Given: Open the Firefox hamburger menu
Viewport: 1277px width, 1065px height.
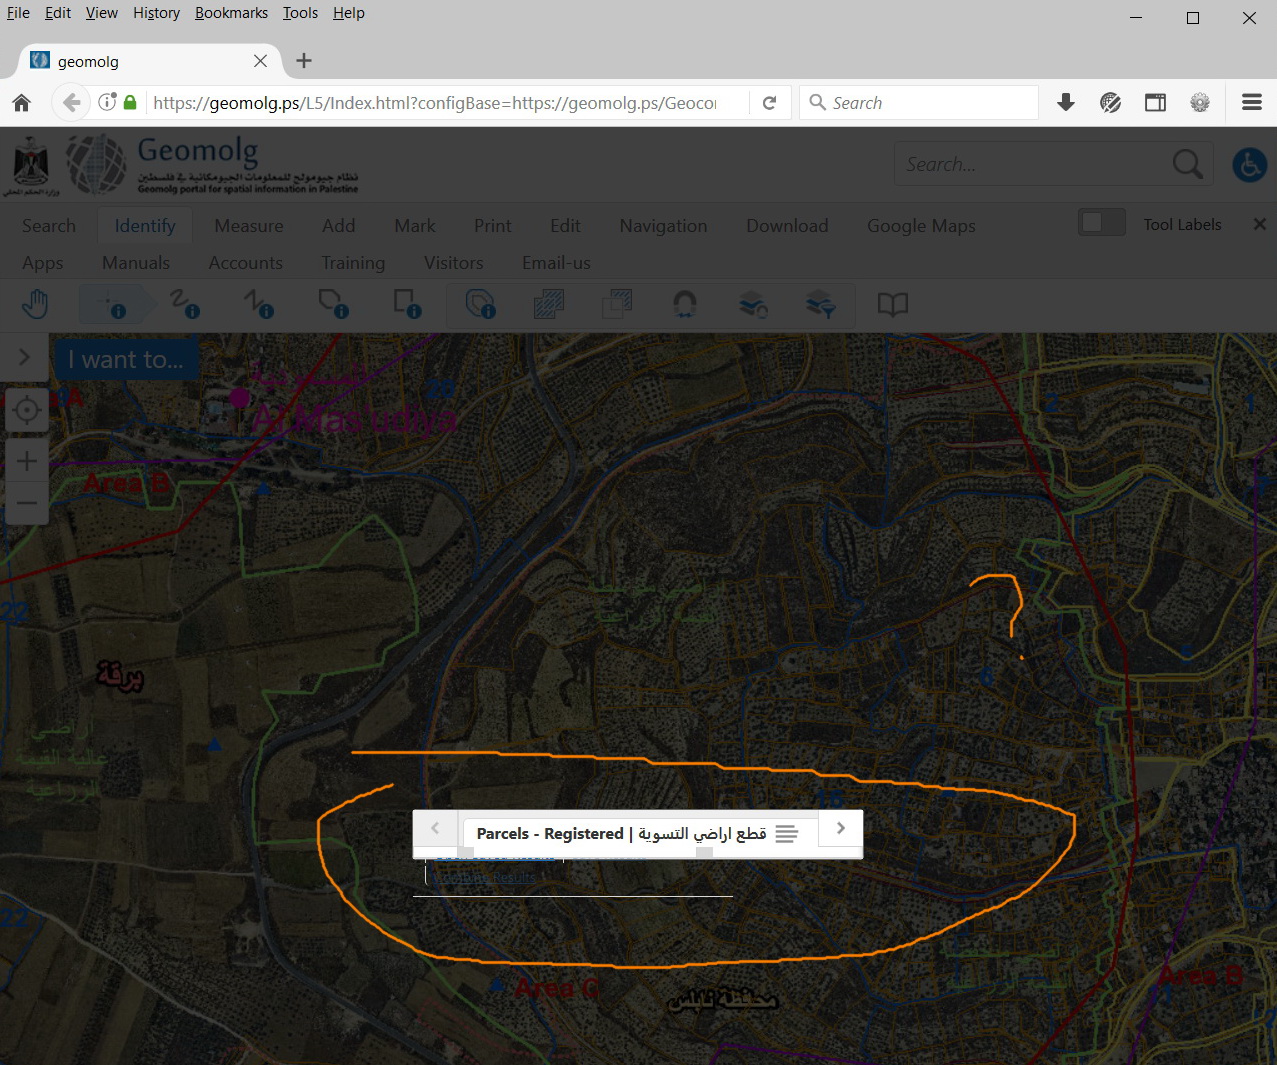Looking at the screenshot, I should pyautogui.click(x=1251, y=102).
